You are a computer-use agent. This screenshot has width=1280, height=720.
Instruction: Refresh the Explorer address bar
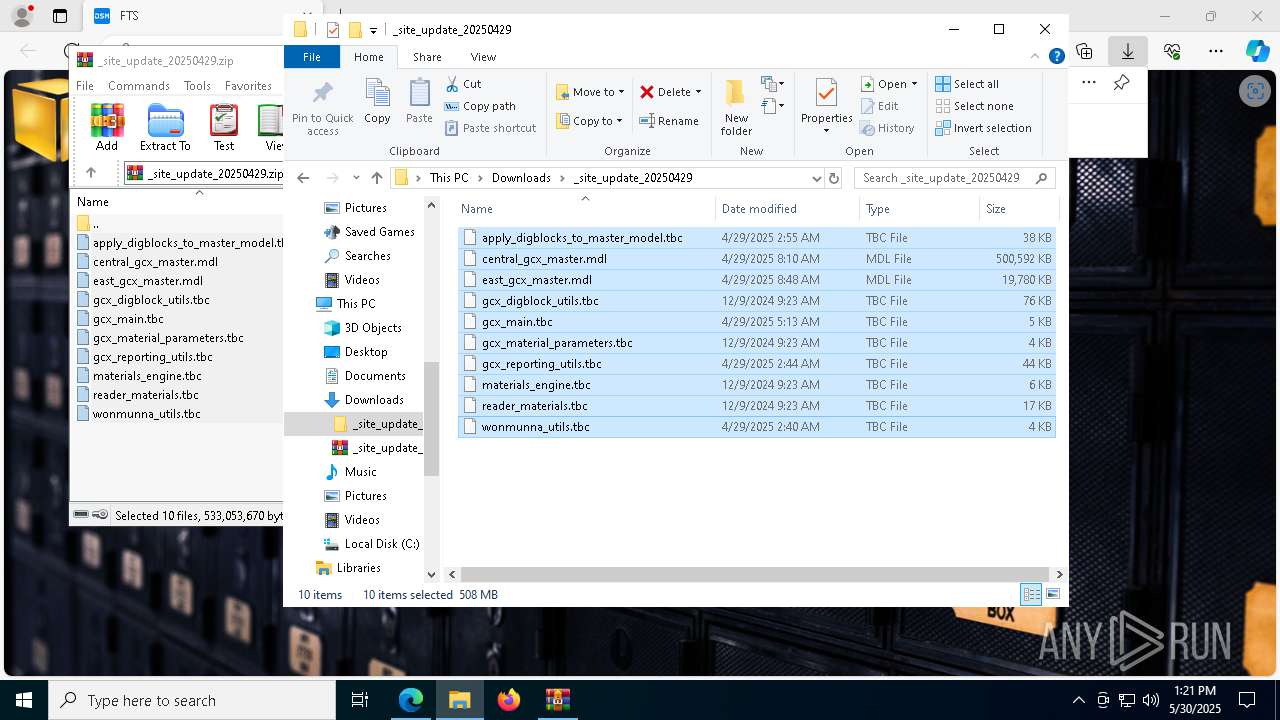point(834,178)
